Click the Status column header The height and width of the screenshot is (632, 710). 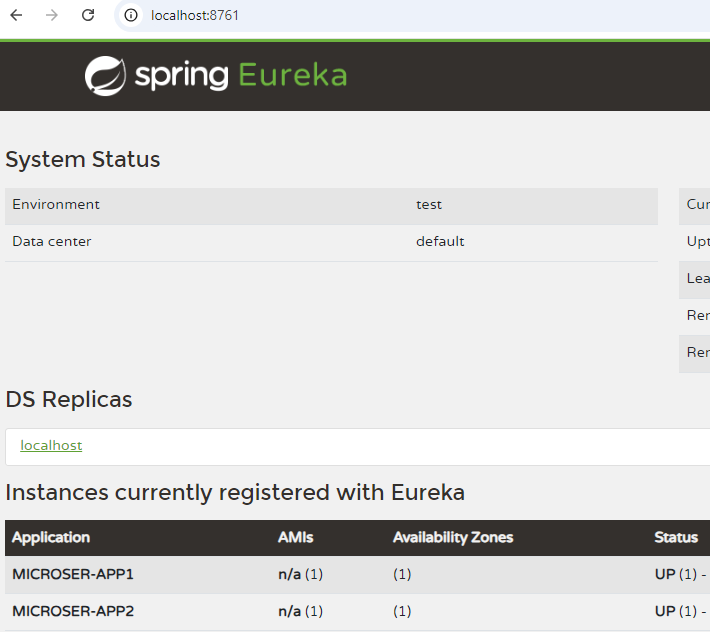pos(676,537)
